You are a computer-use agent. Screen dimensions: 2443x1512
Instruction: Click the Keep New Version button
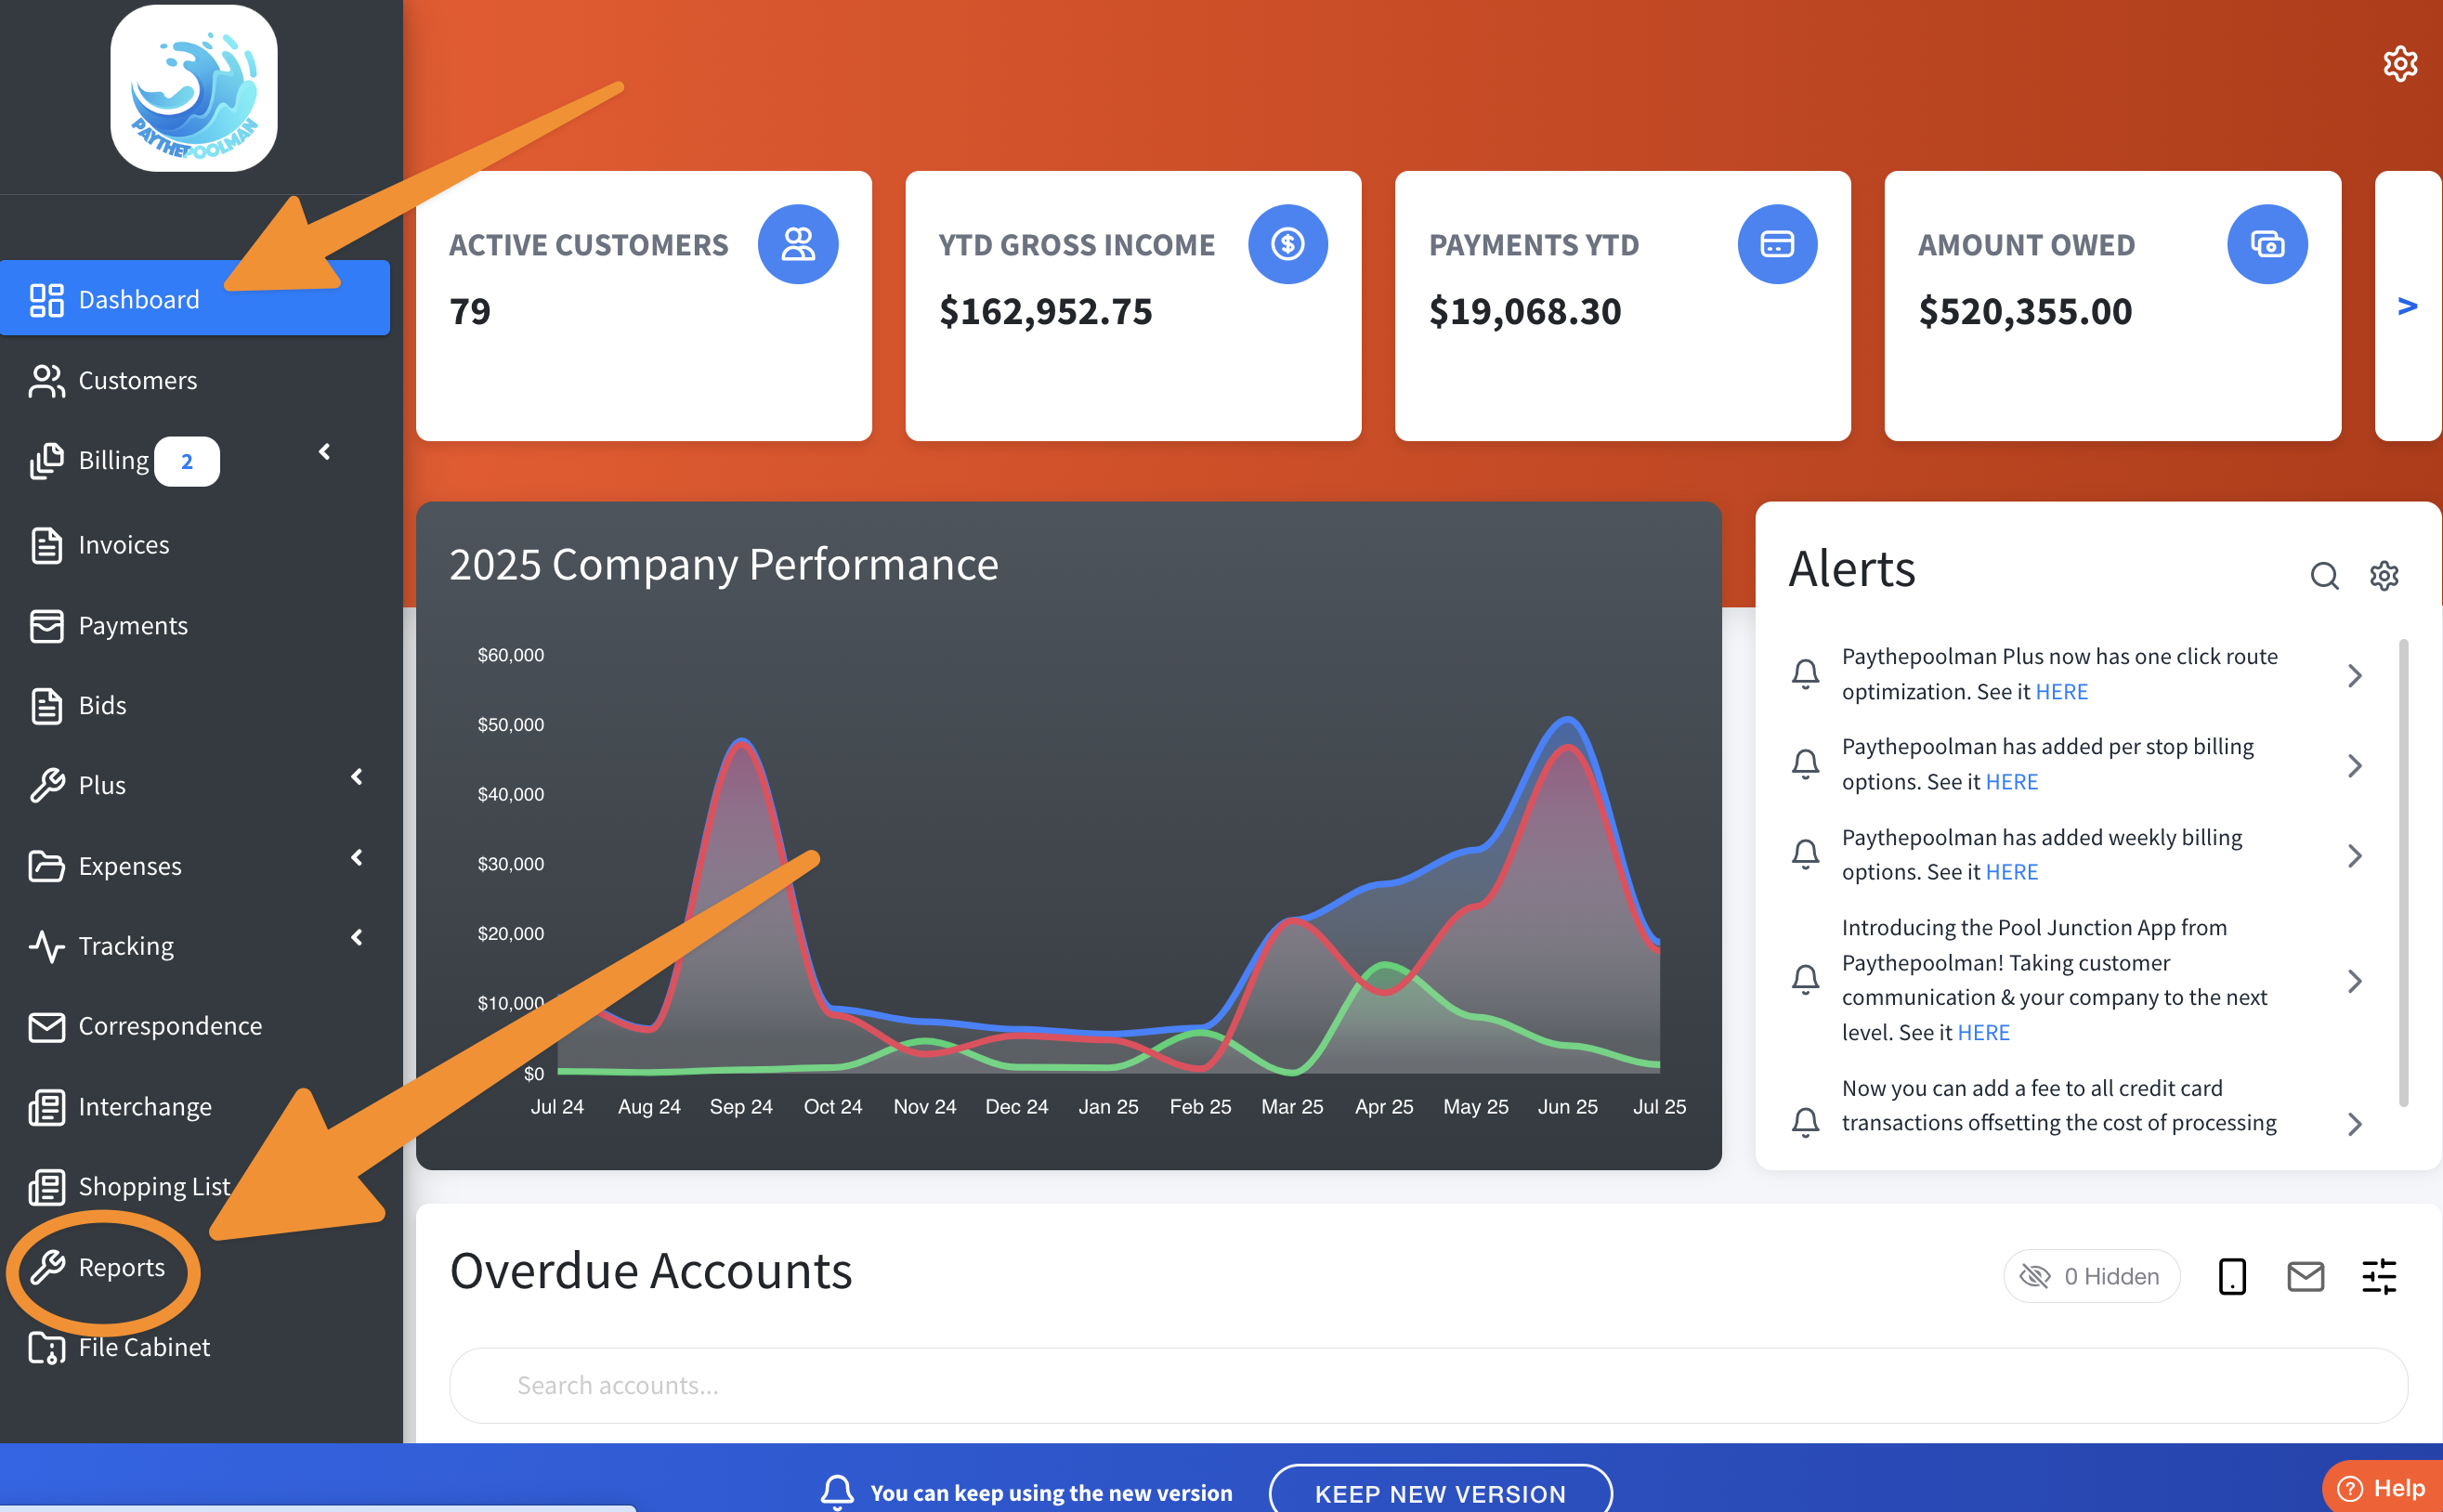1439,1492
